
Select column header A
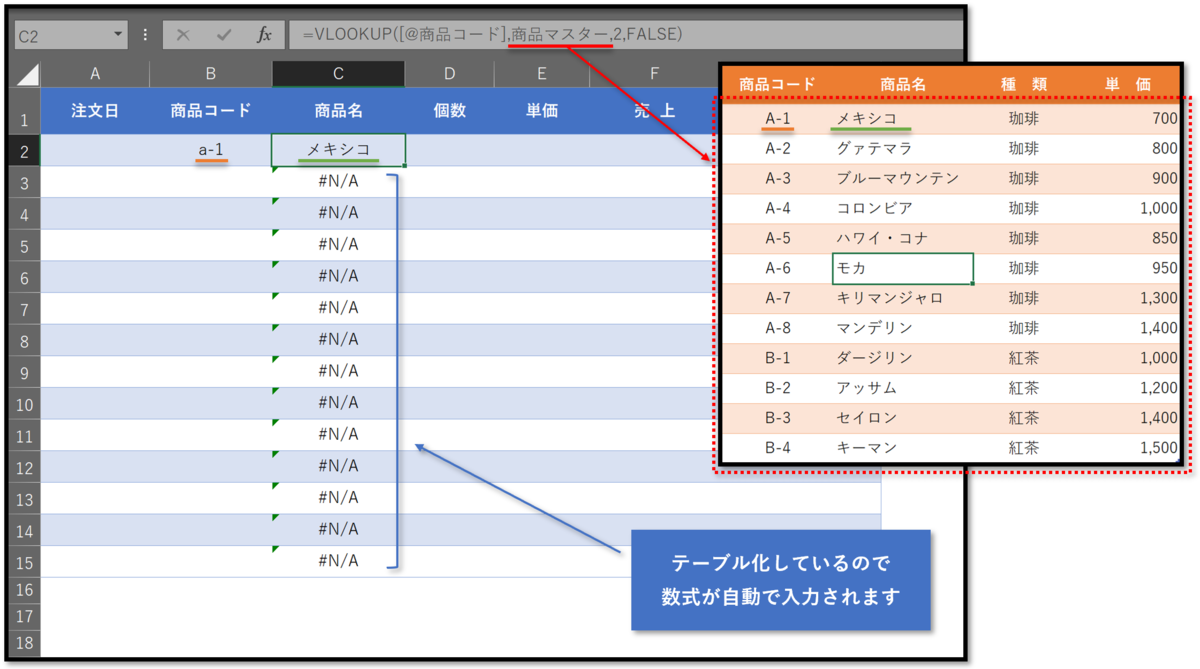click(95, 72)
